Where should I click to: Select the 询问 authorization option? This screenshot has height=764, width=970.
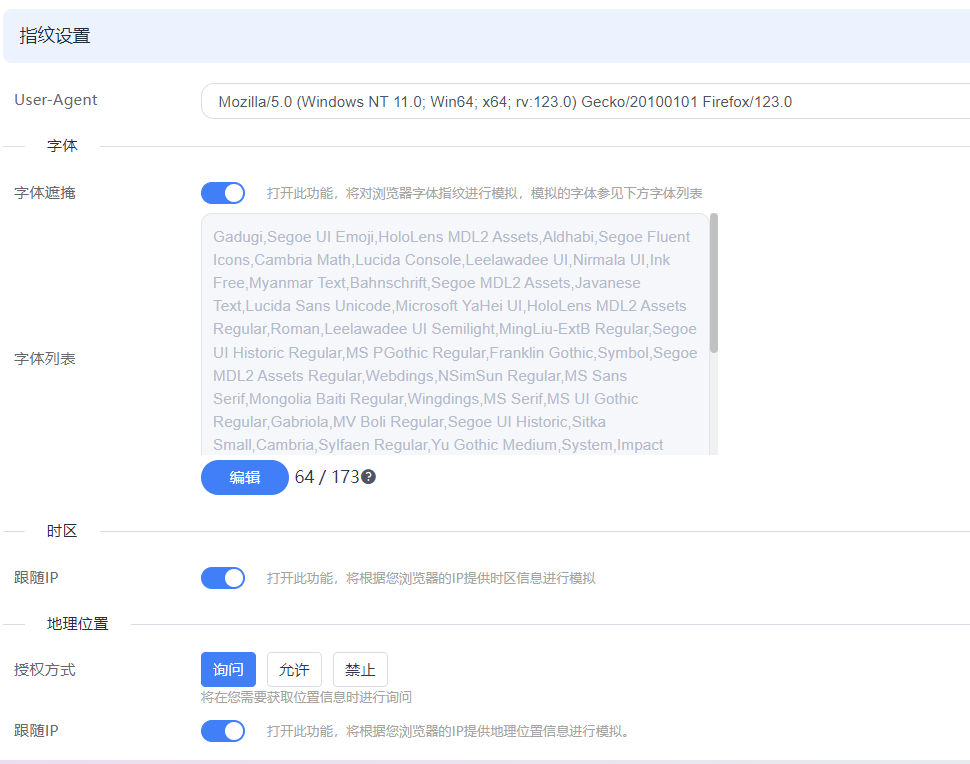[228, 669]
